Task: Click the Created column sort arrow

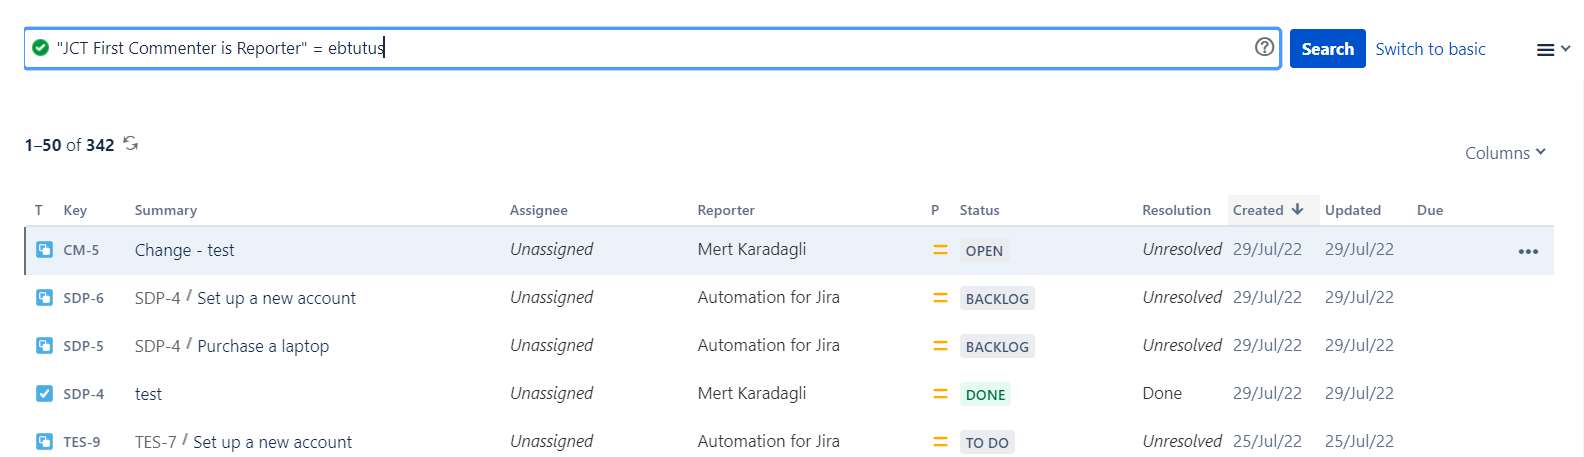Action: pos(1297,209)
